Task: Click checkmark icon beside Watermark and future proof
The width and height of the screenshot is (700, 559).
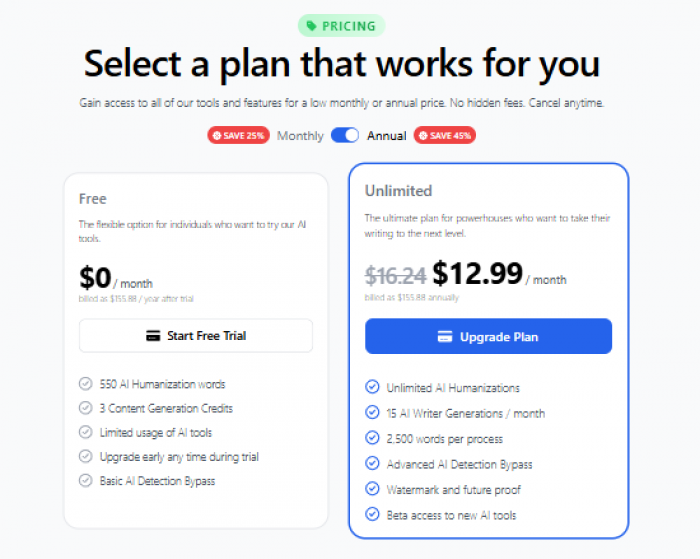Action: (372, 488)
